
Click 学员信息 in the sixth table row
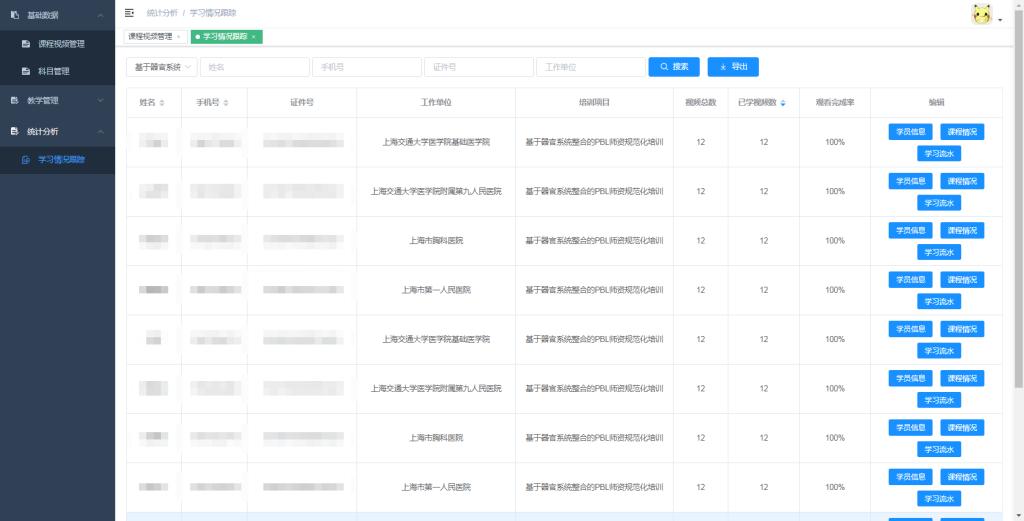tap(910, 378)
